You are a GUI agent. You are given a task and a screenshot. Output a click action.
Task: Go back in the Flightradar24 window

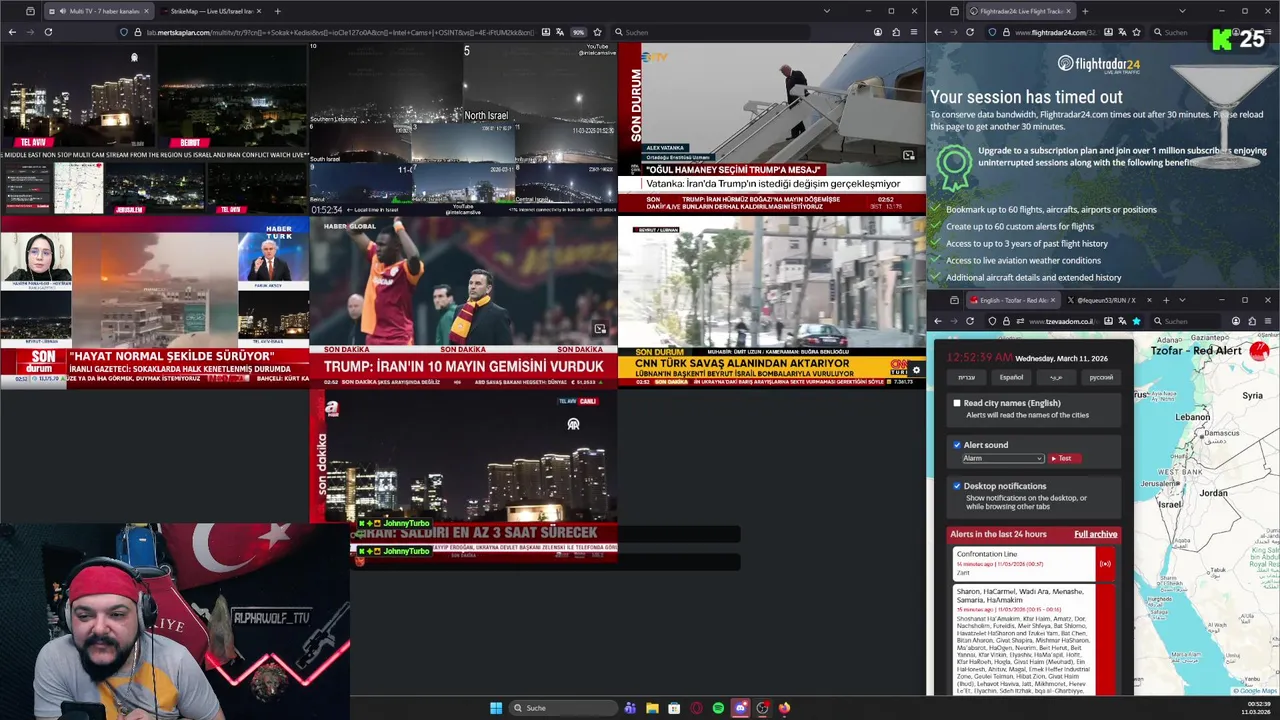[x=937, y=32]
